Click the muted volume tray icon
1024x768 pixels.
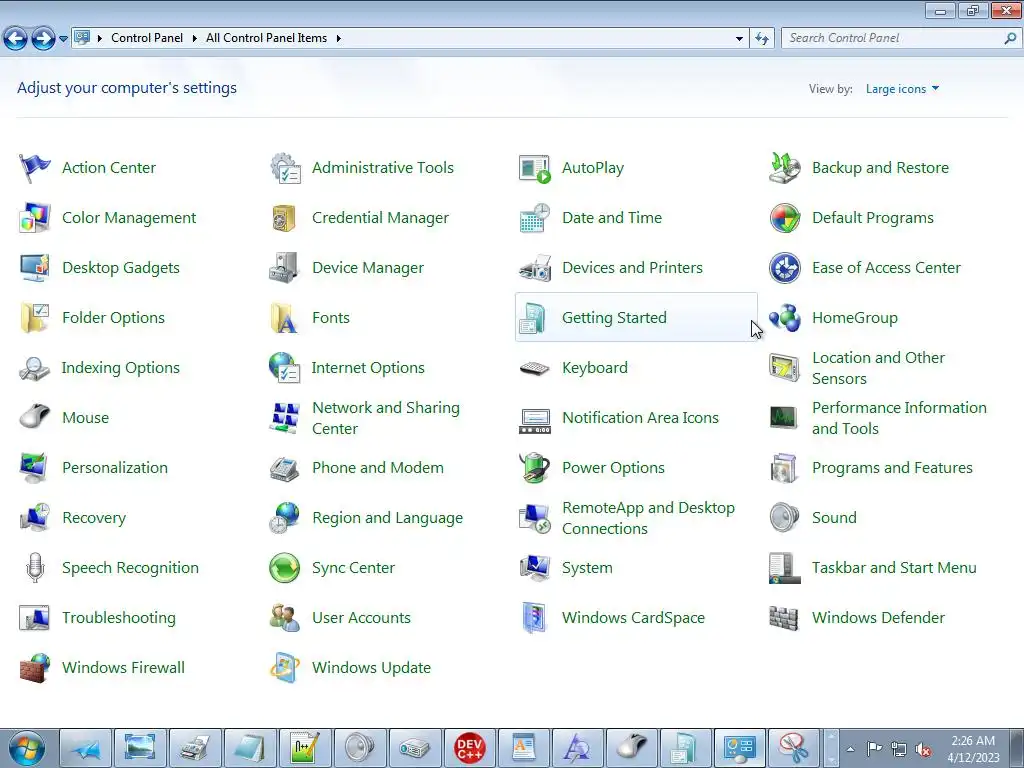click(x=923, y=749)
